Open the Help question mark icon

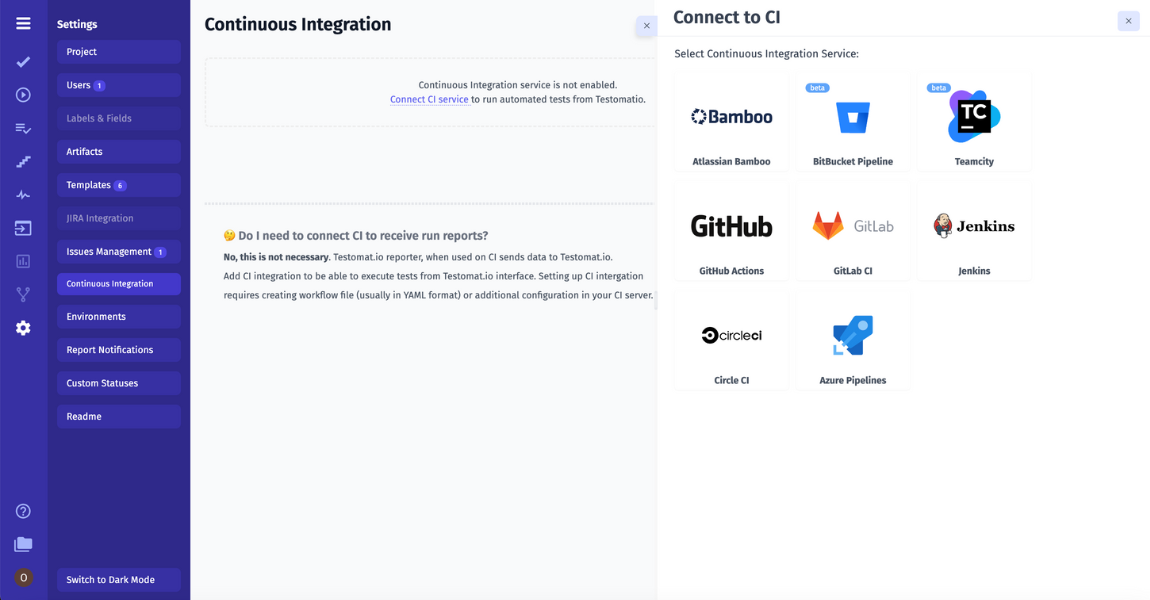[22, 510]
